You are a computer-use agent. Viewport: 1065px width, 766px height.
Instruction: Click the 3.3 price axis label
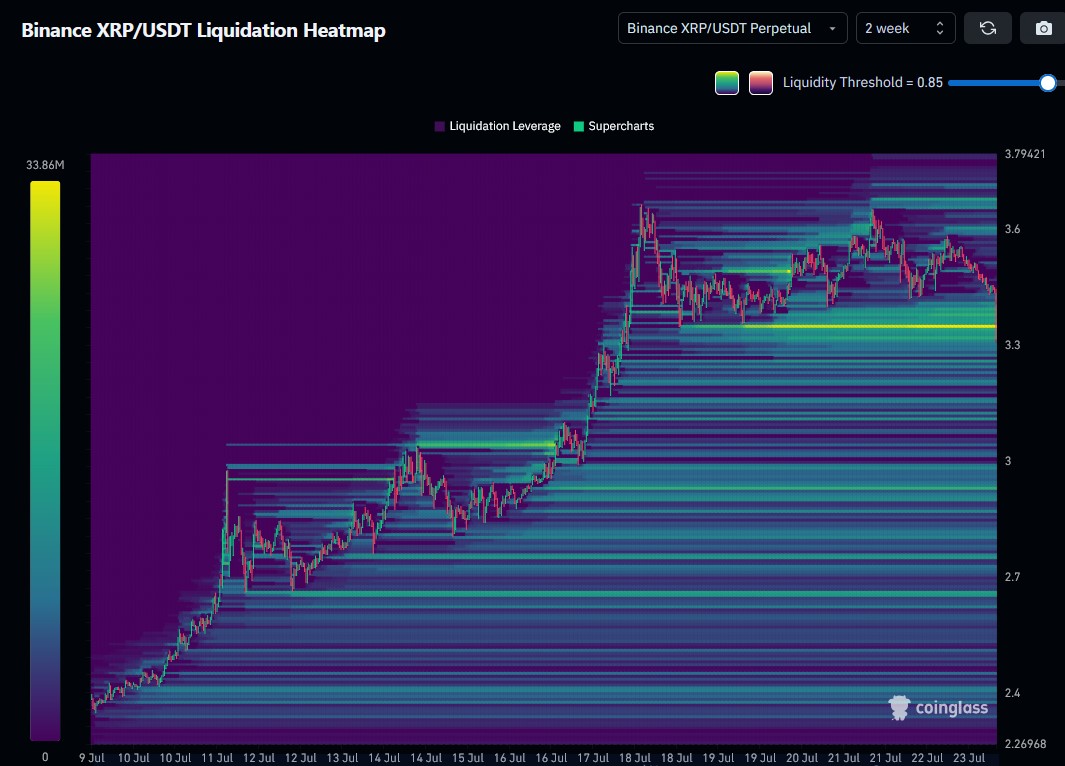click(x=1012, y=345)
